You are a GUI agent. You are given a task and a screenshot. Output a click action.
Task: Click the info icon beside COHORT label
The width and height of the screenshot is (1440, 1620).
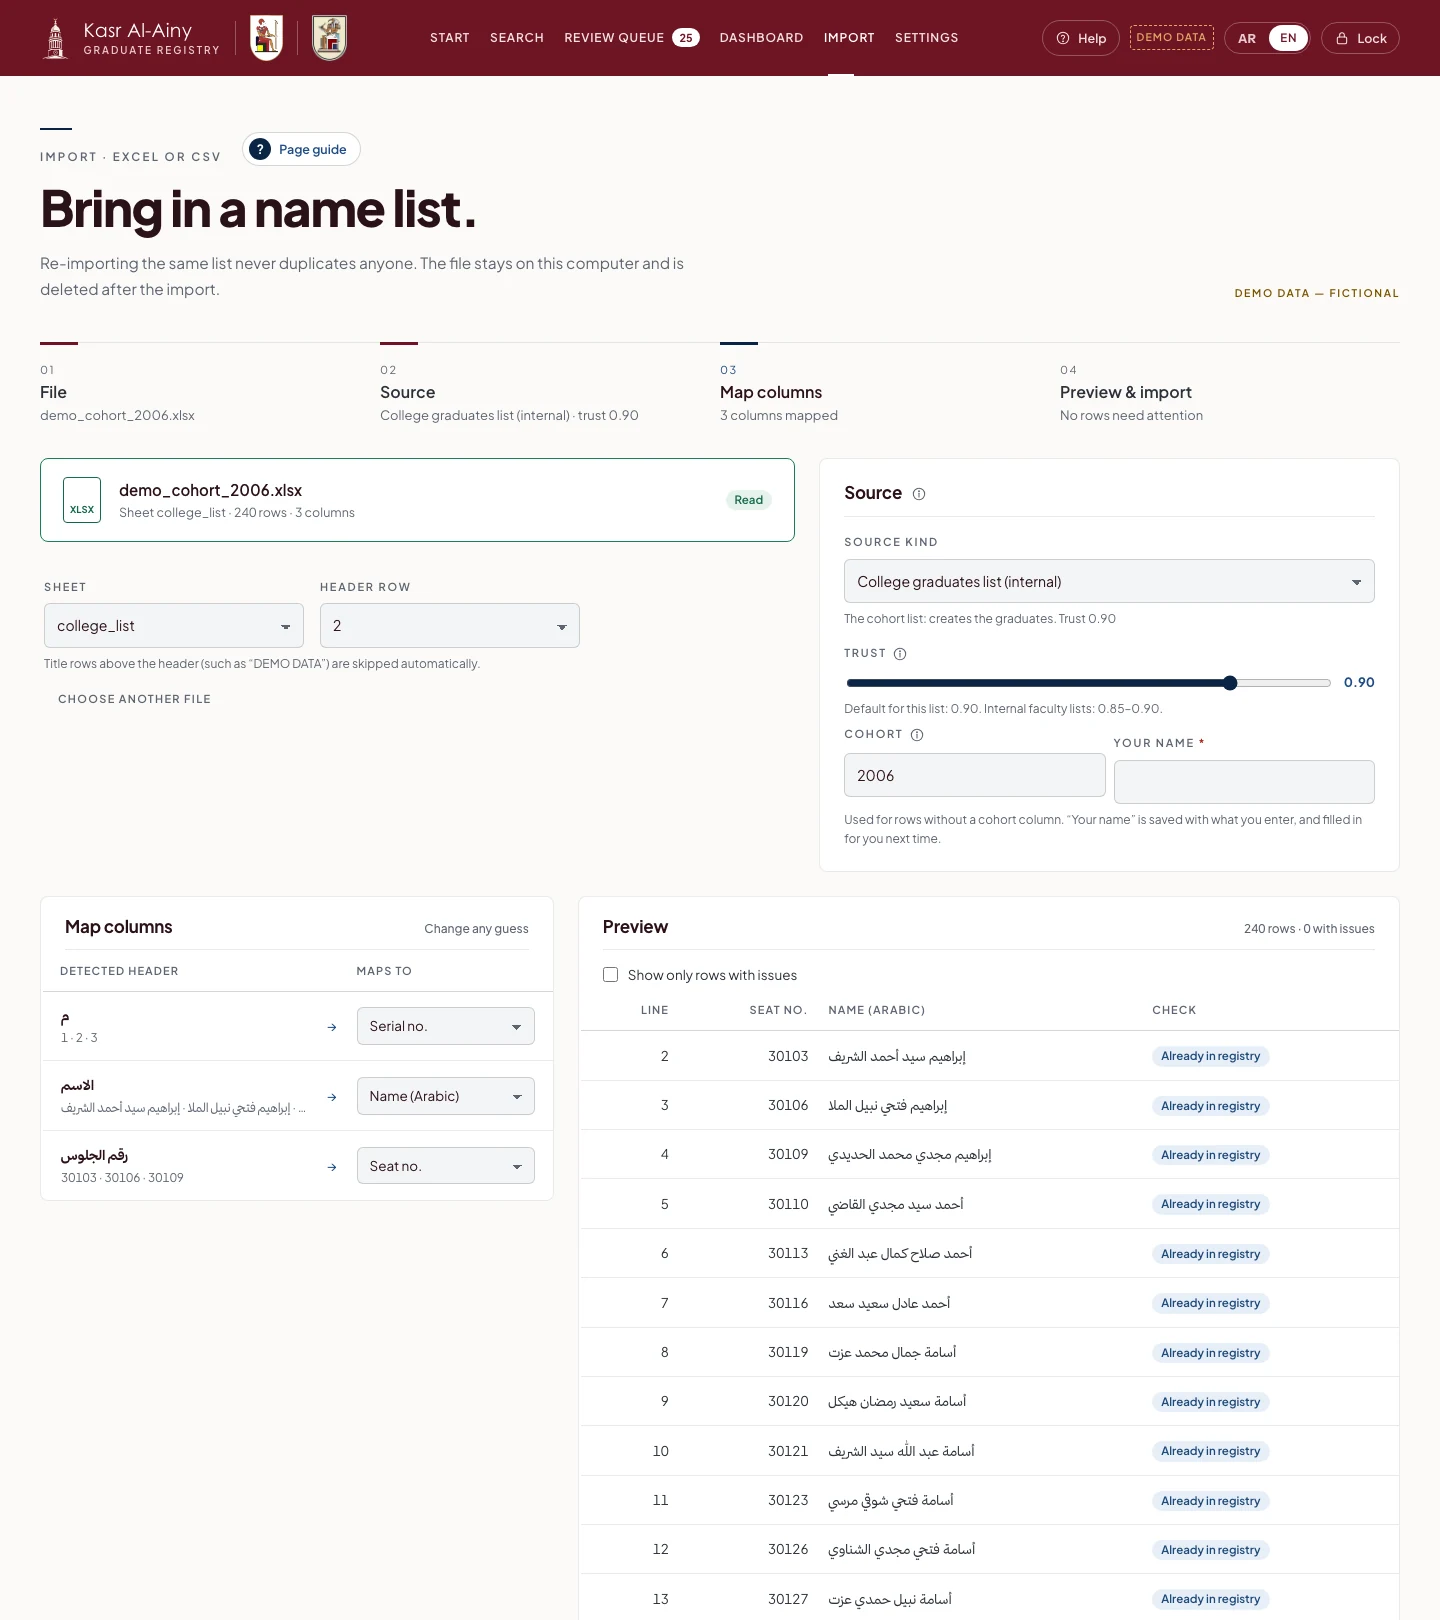(x=917, y=735)
